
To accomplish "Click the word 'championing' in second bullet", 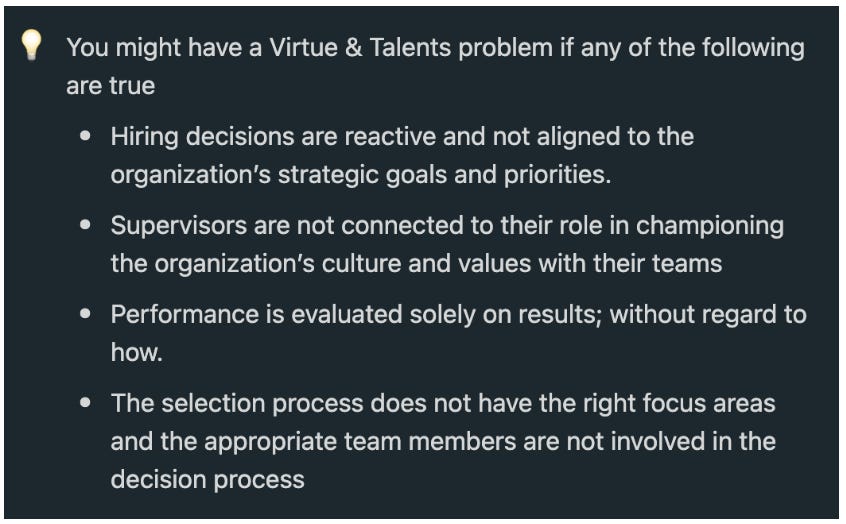I will click(709, 226).
